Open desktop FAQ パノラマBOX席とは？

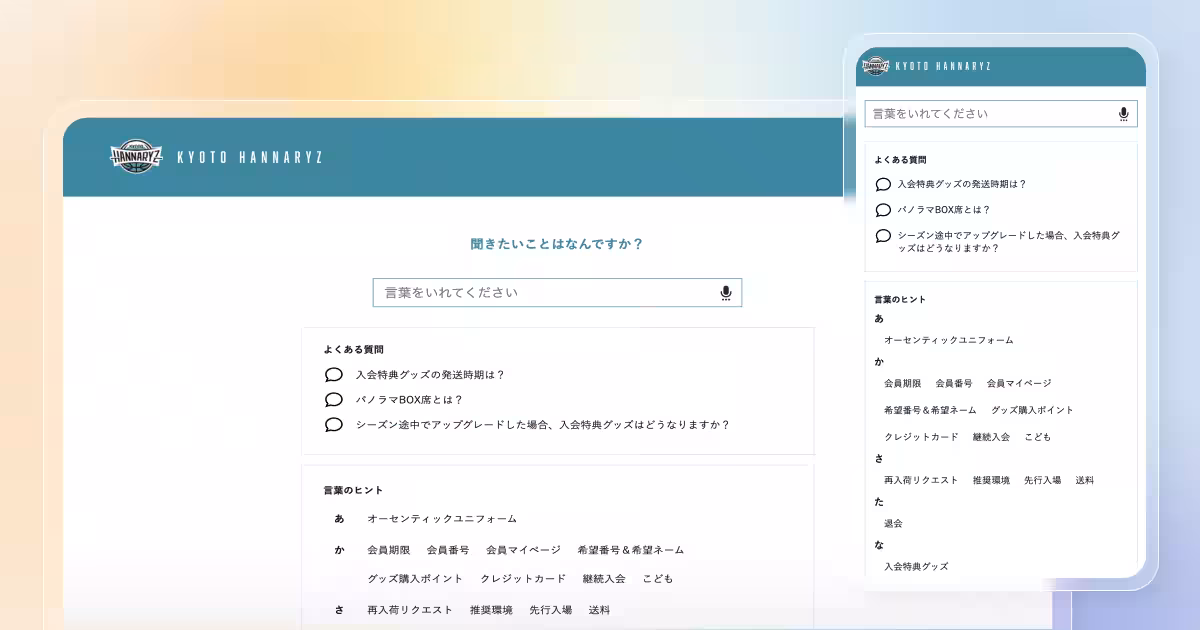(409, 400)
